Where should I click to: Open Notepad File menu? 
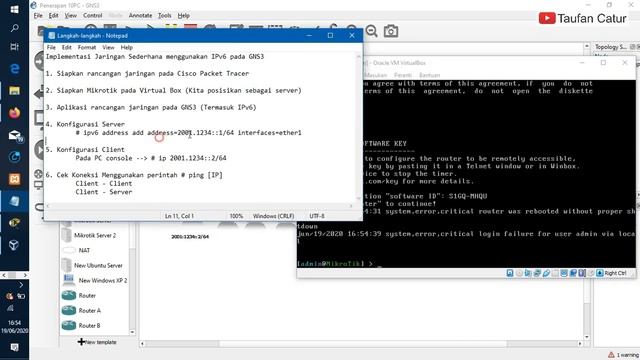point(51,47)
